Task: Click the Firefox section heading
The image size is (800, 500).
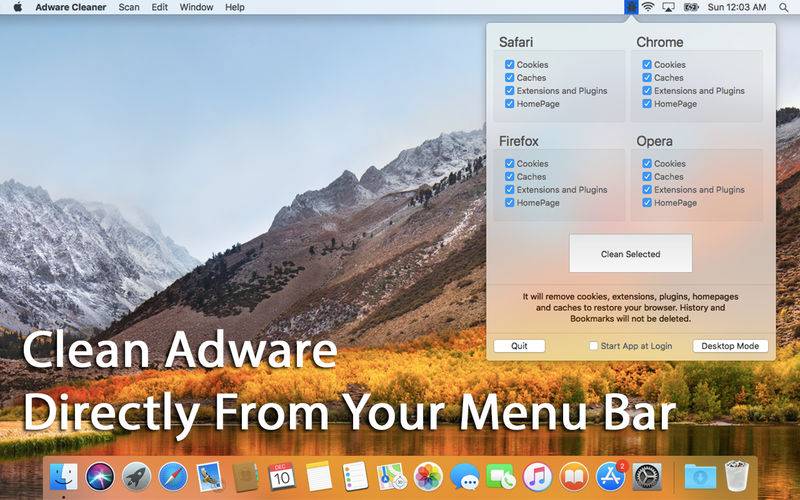Action: pyautogui.click(x=519, y=141)
